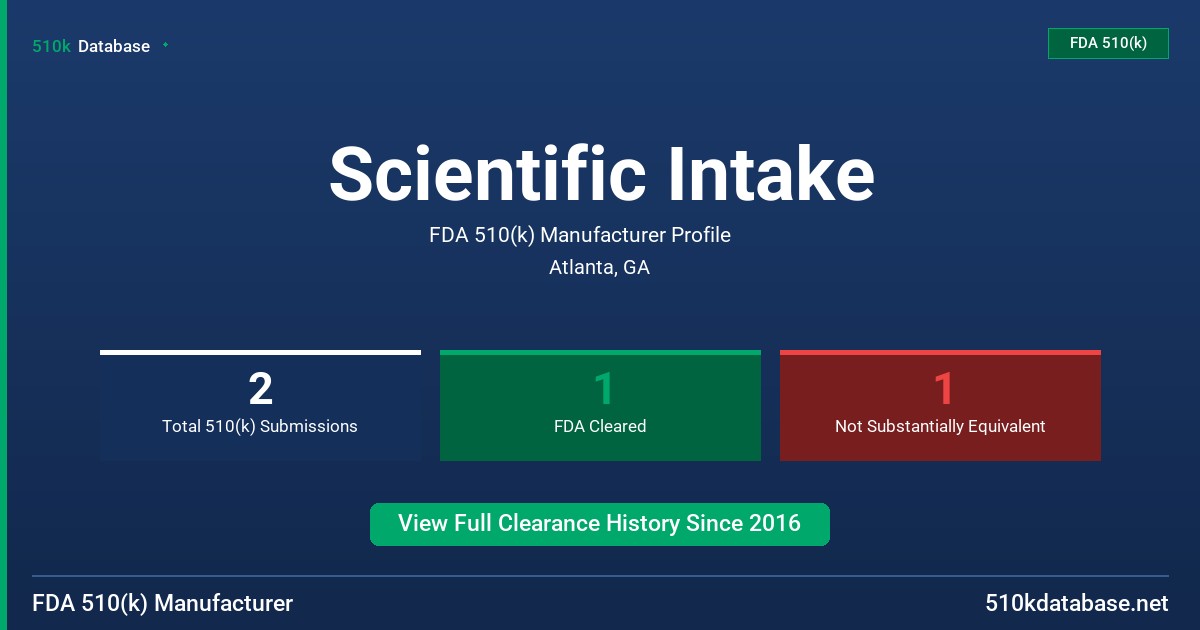Select the Not Substantially Equivalent card
The height and width of the screenshot is (630, 1200).
[940, 406]
